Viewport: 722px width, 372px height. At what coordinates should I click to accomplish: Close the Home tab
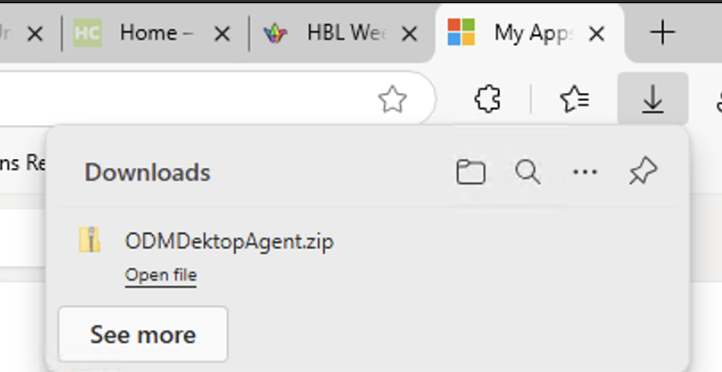tap(222, 34)
